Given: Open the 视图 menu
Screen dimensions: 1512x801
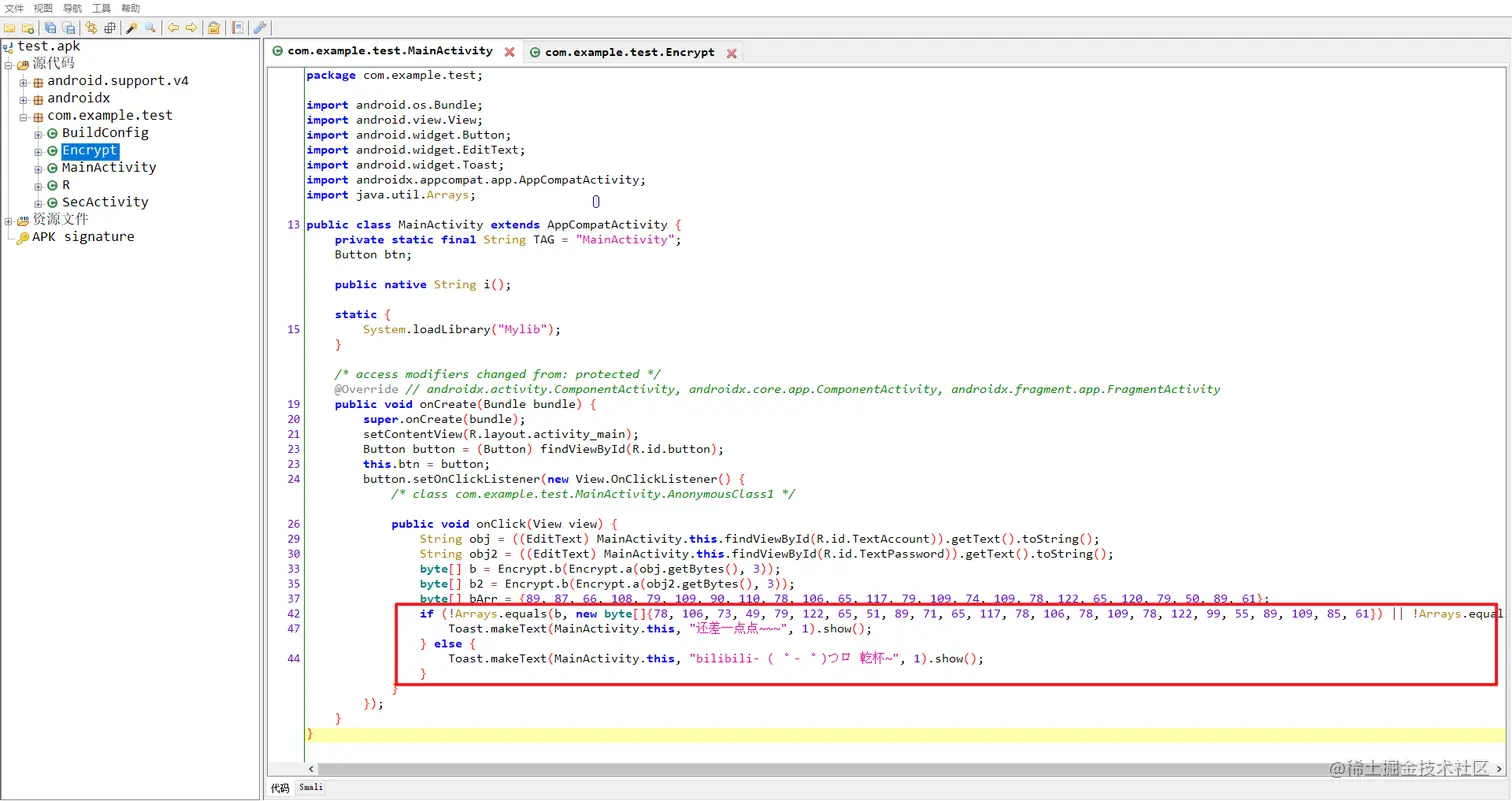Looking at the screenshot, I should pyautogui.click(x=42, y=8).
